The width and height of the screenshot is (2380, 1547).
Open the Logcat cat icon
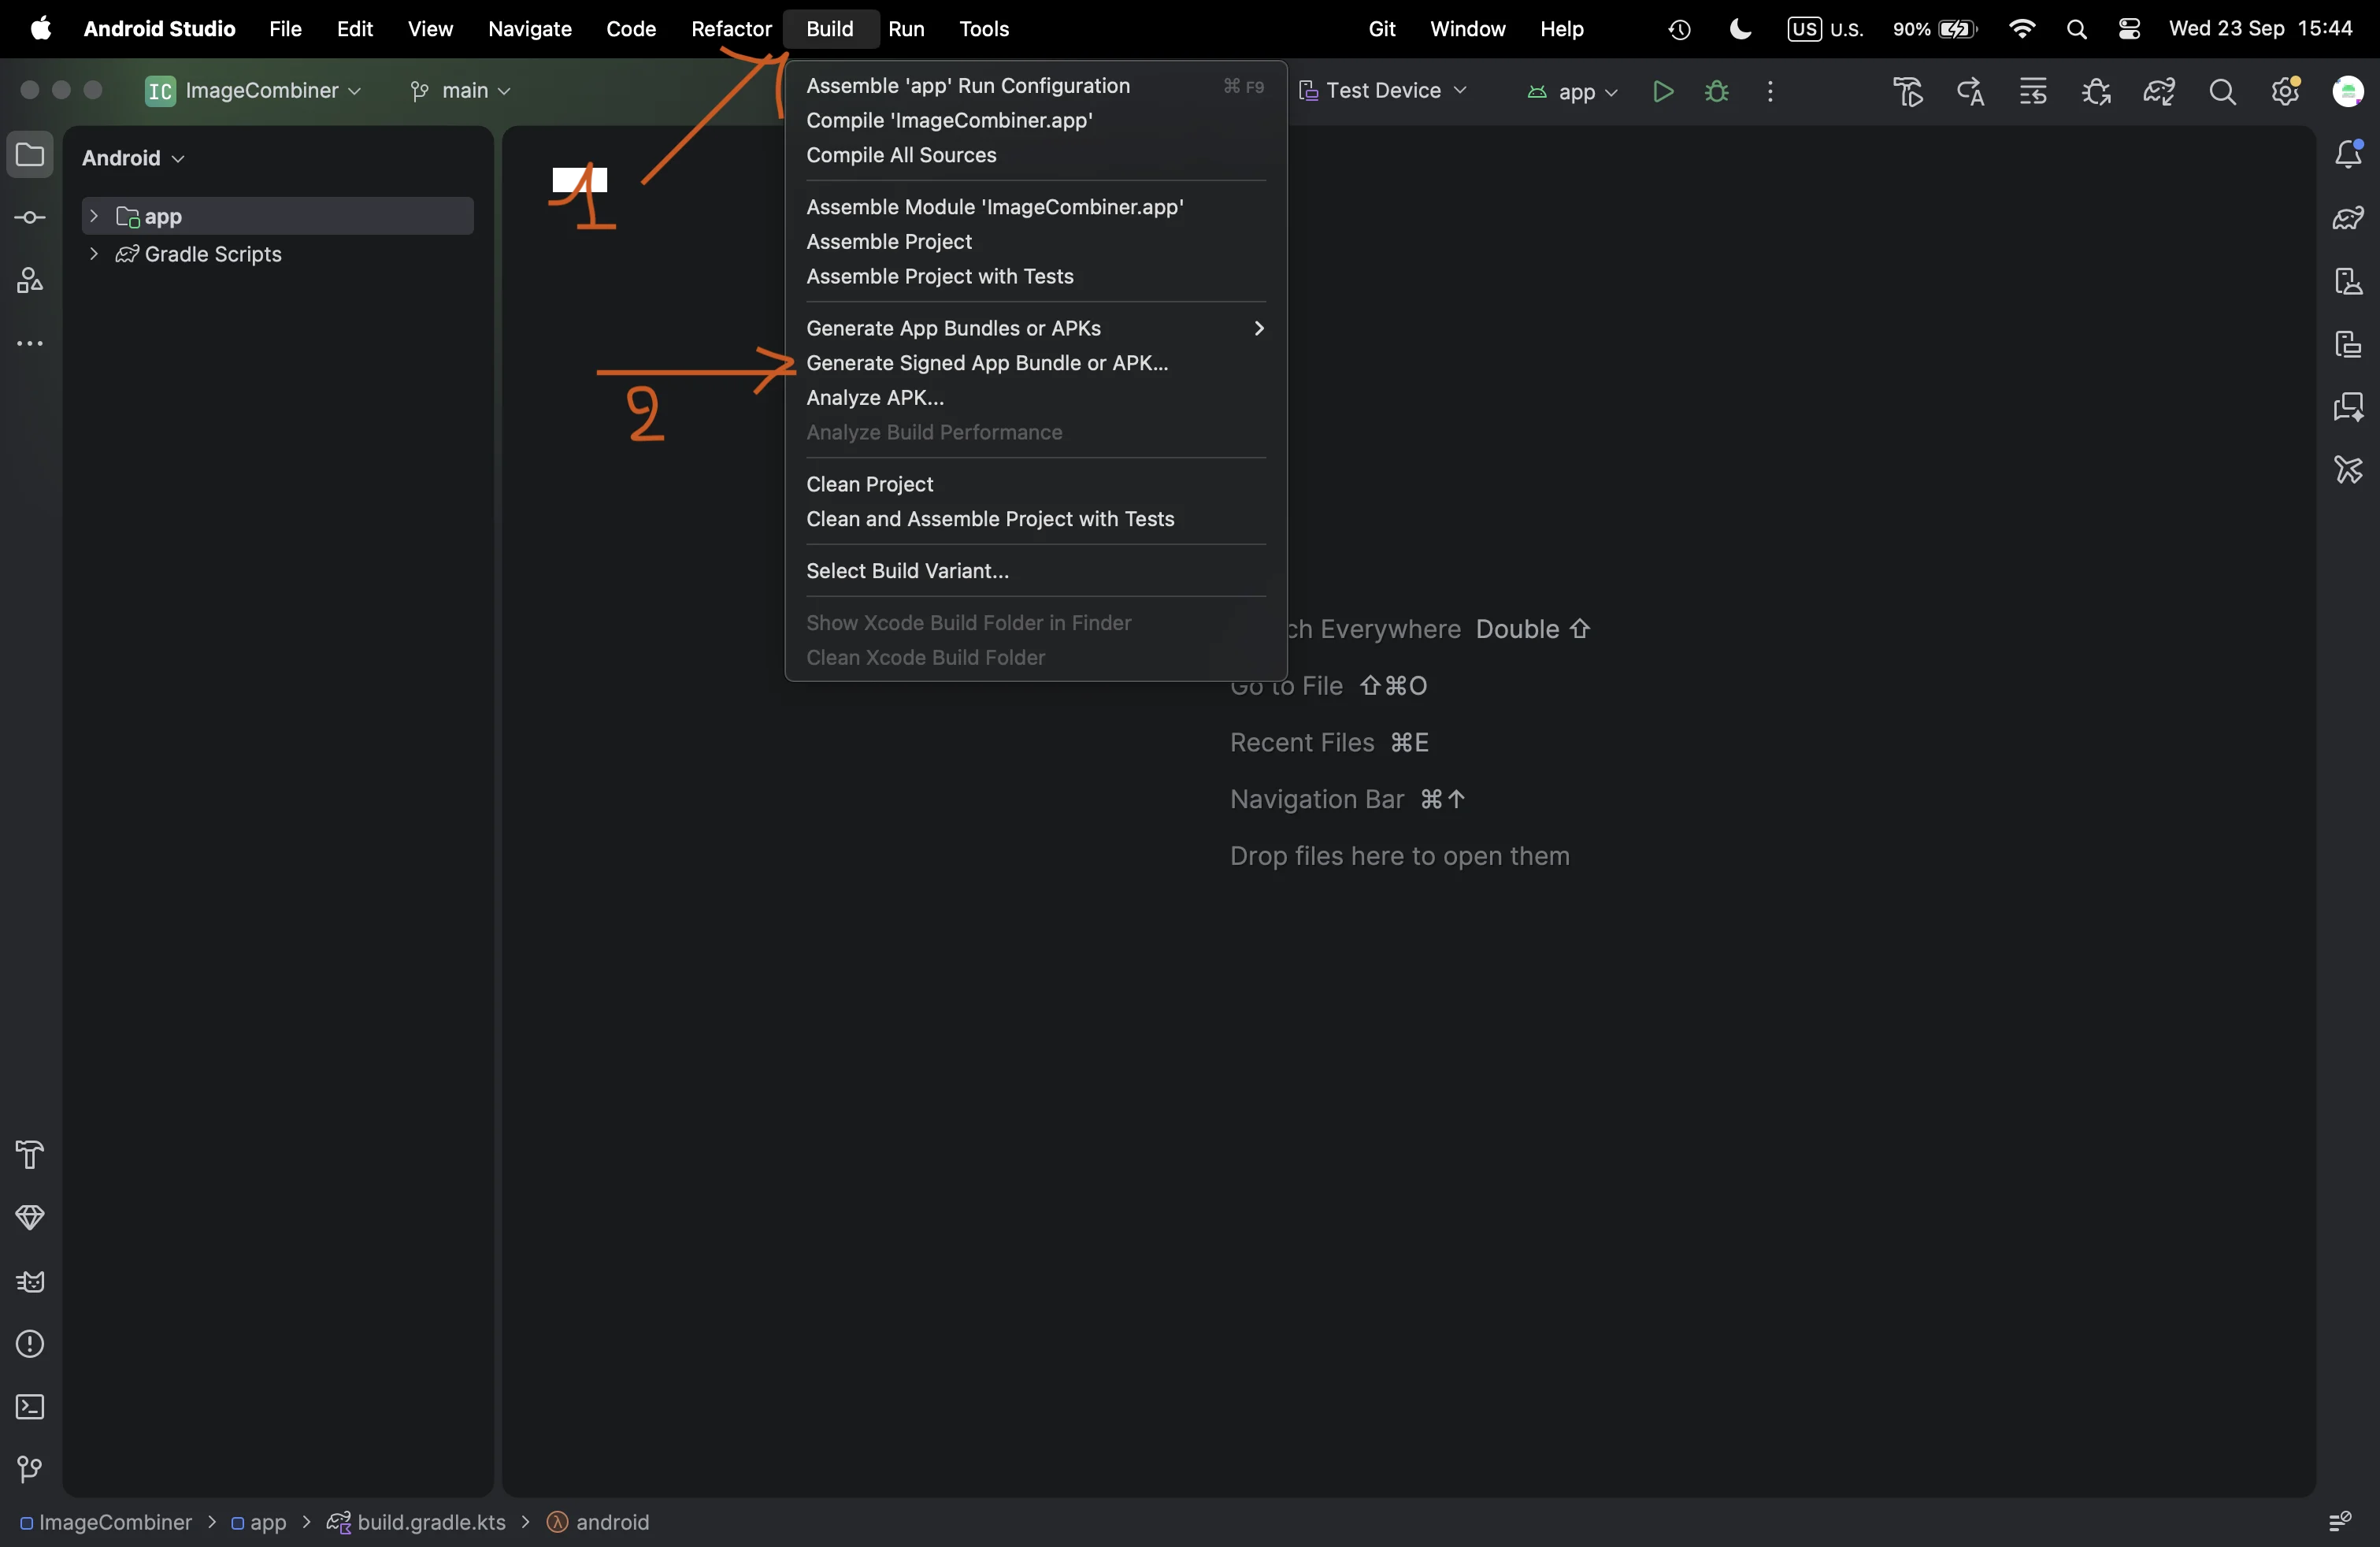pyautogui.click(x=30, y=1281)
